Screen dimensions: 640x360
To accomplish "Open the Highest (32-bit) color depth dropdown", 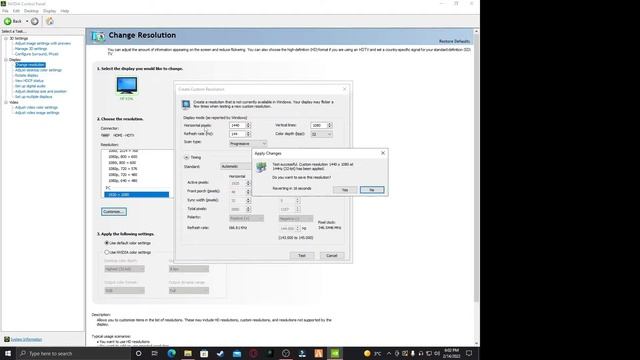I will pyautogui.click(x=124, y=269).
